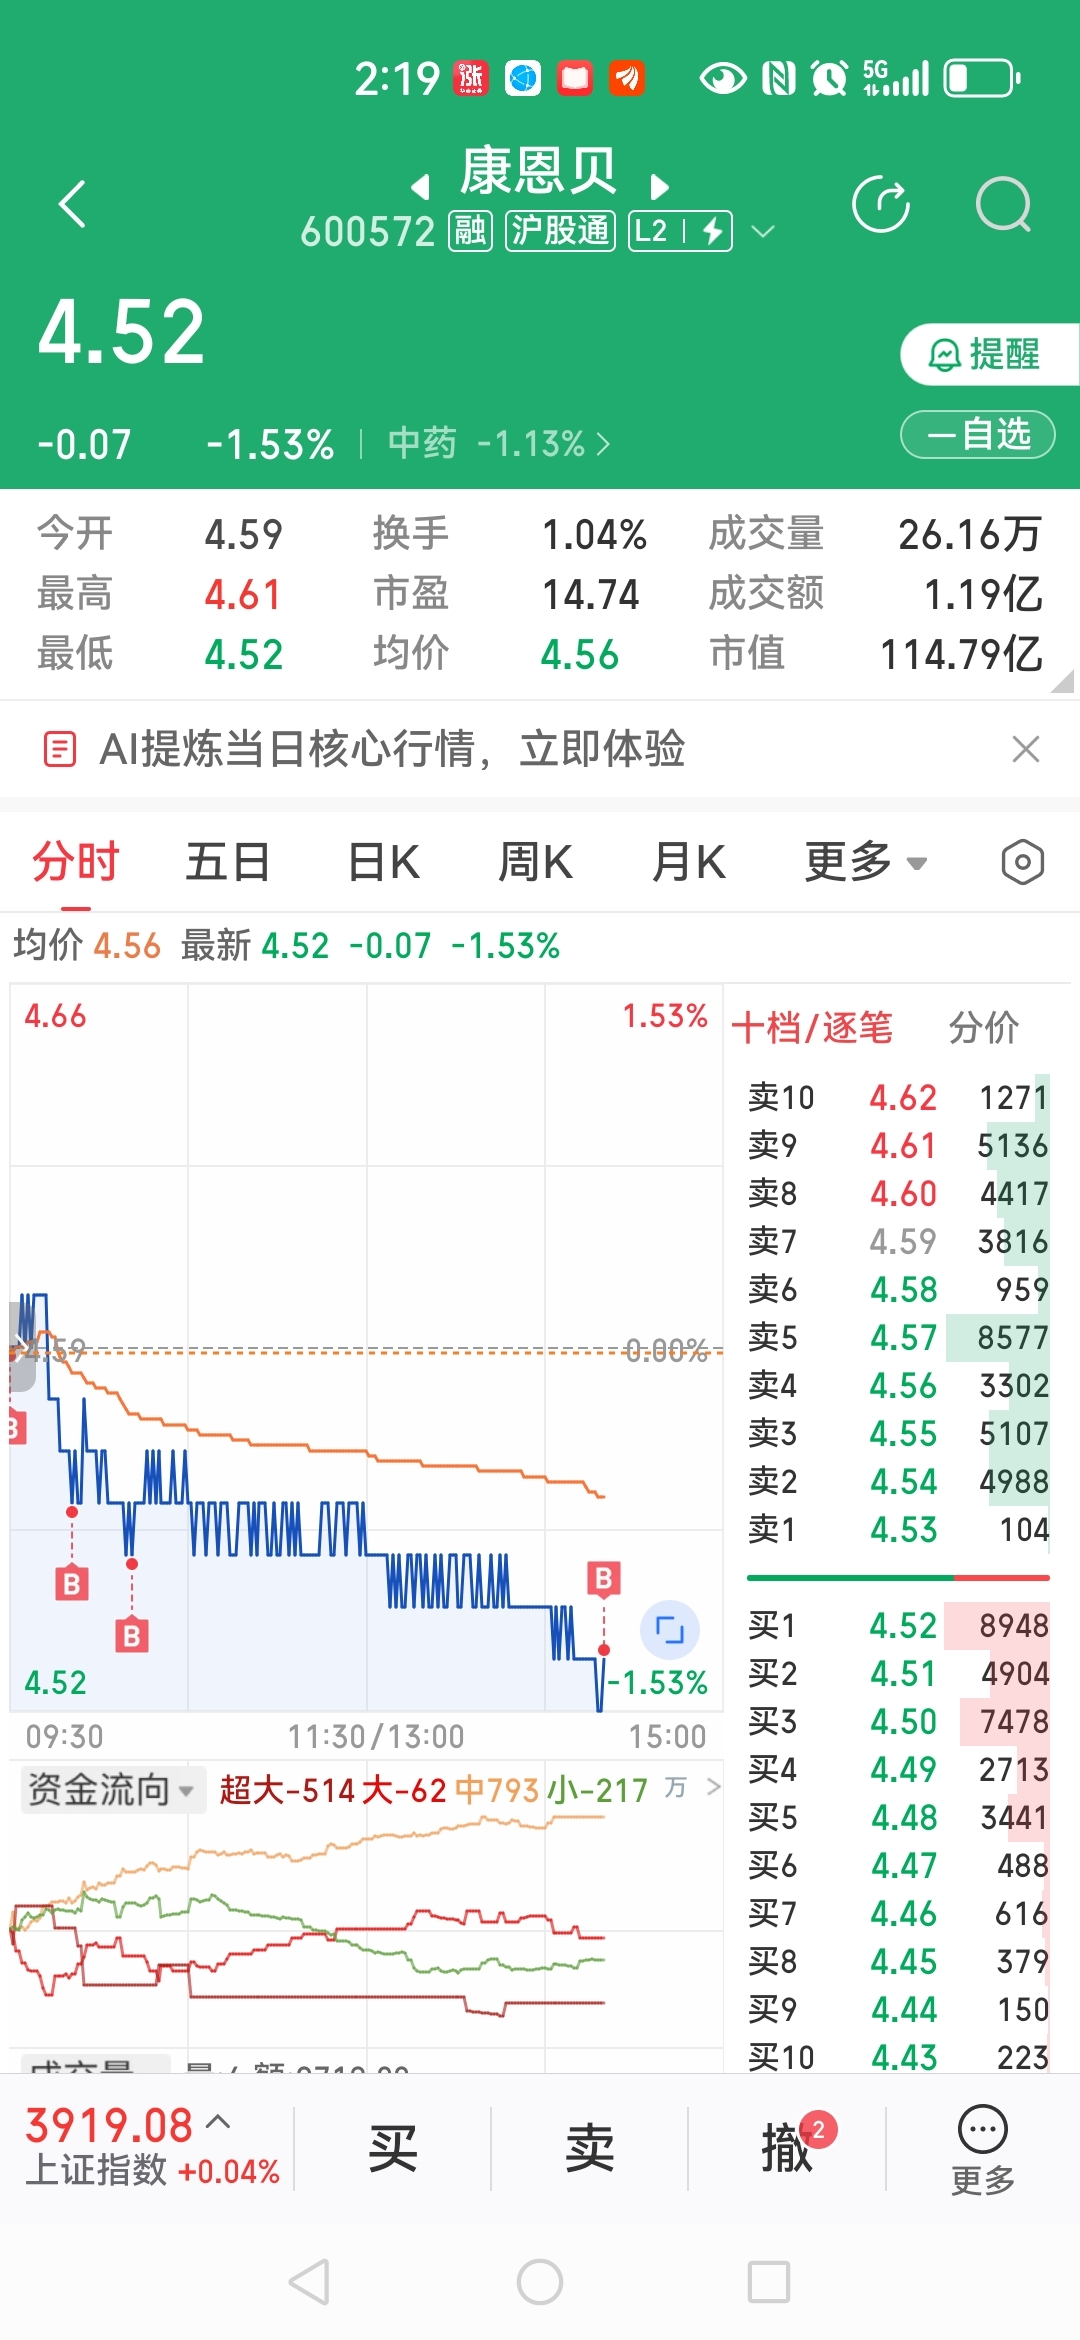1080x2340 pixels.
Task: Expand chart to fullscreen icon
Action: 669,1630
